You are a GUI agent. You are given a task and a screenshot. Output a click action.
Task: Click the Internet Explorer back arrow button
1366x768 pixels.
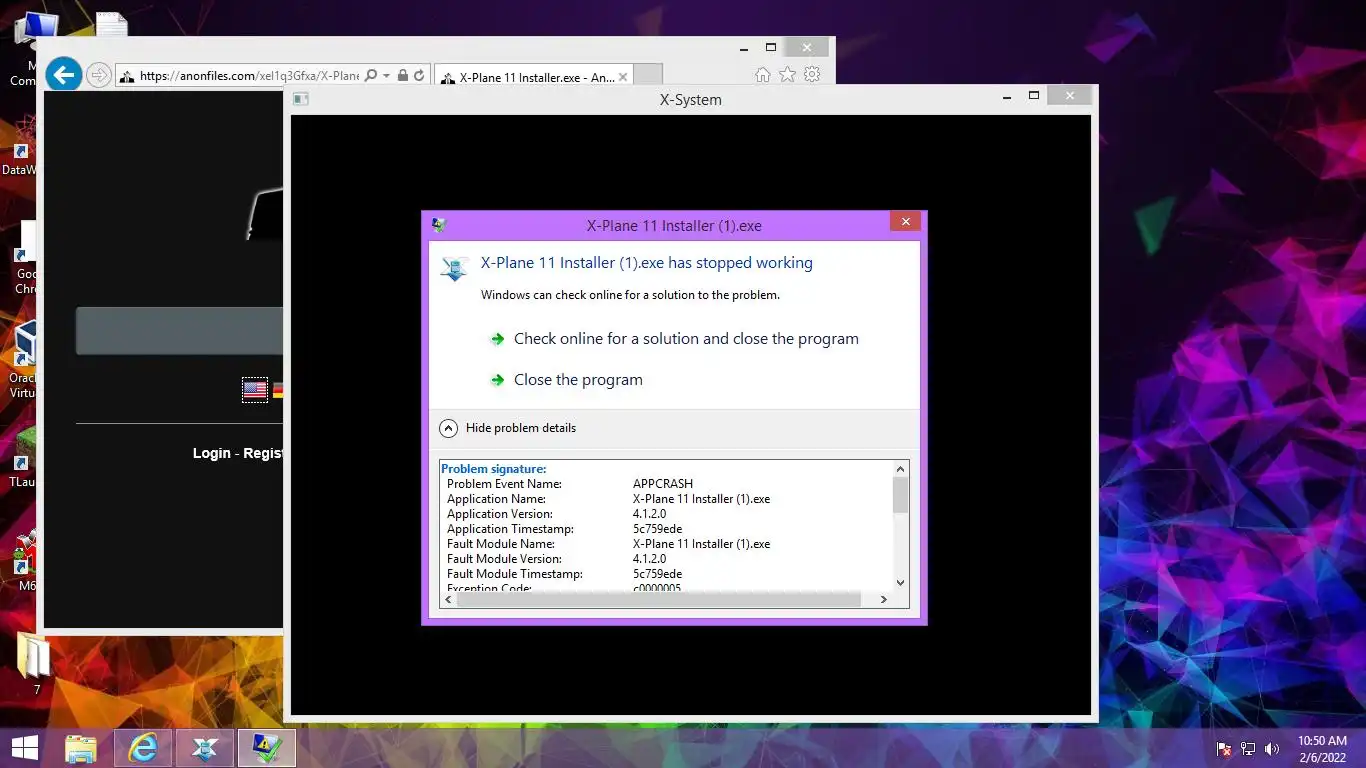[64, 74]
